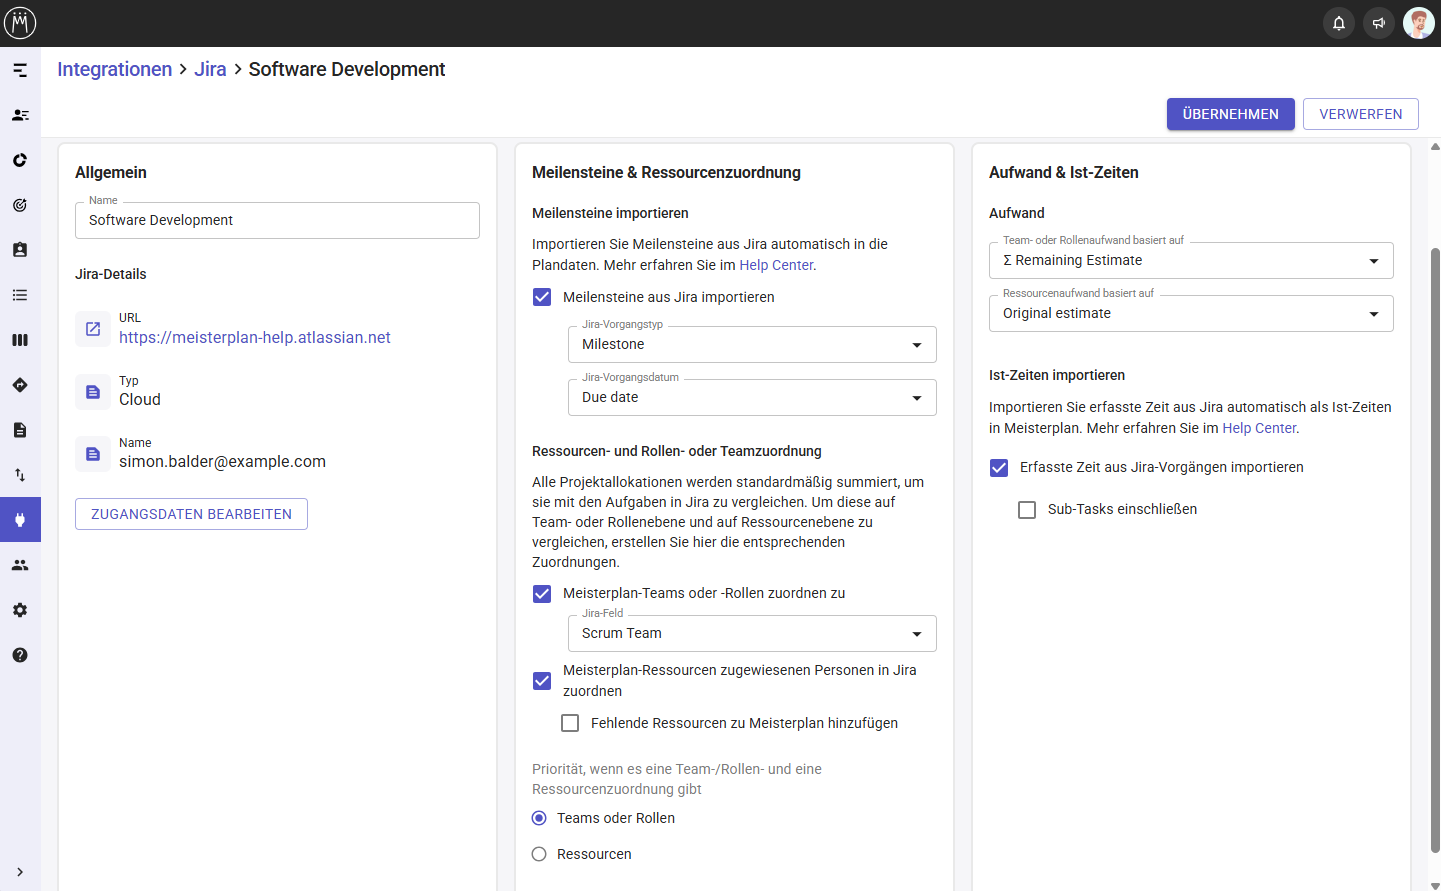The image size is (1441, 891).
Task: Click the Name field containing Software Development
Action: click(x=277, y=220)
